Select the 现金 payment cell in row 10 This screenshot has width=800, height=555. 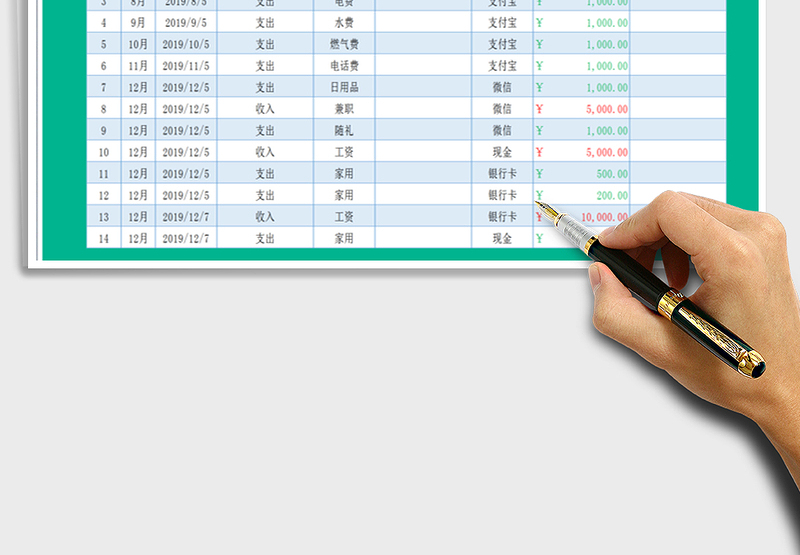coord(502,152)
